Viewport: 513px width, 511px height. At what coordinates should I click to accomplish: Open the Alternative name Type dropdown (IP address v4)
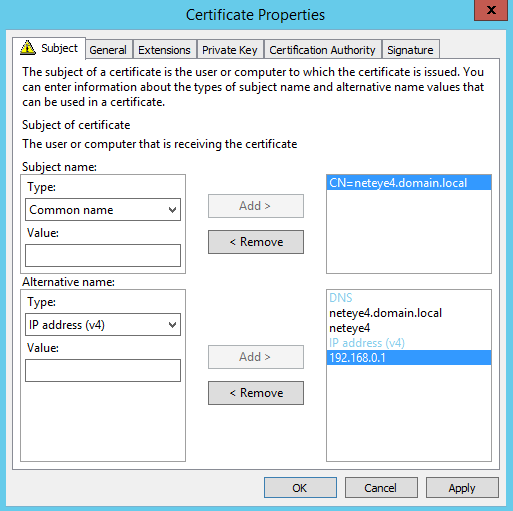click(103, 325)
